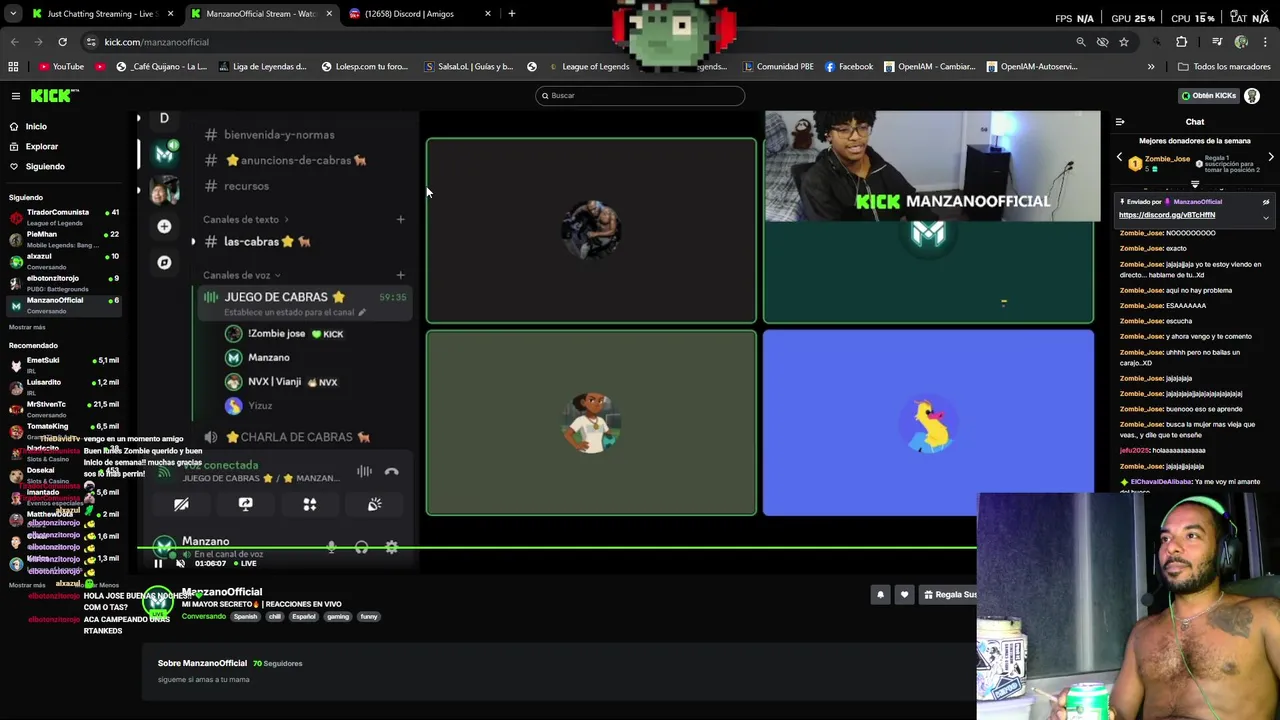Open MrStivenTc recommended channel
The width and height of the screenshot is (1280, 720).
point(63,409)
